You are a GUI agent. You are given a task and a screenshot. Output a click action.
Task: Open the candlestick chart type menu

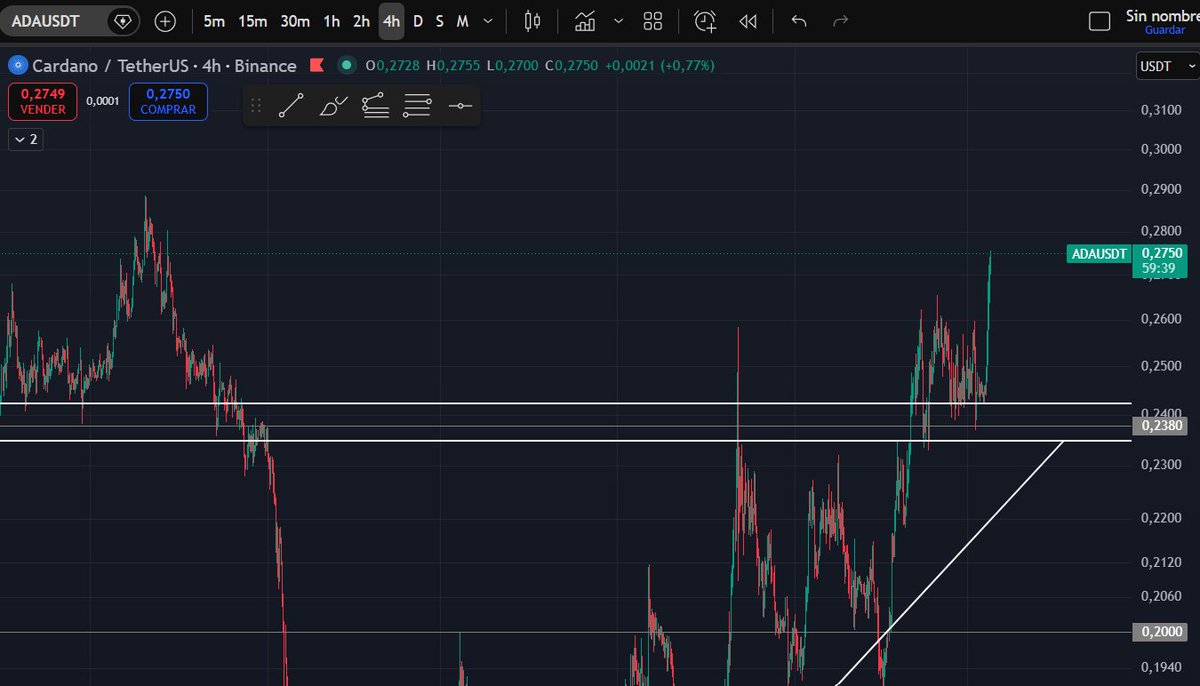pyautogui.click(x=532, y=20)
